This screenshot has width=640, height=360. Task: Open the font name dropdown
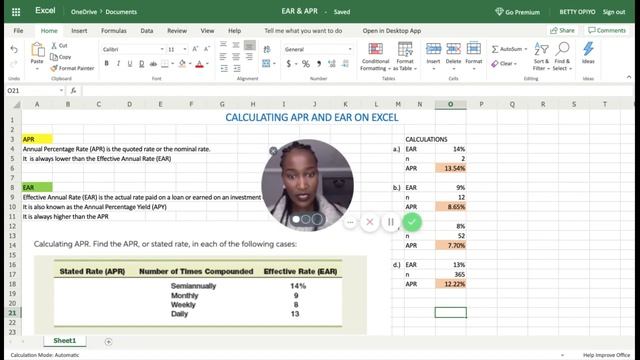click(162, 49)
